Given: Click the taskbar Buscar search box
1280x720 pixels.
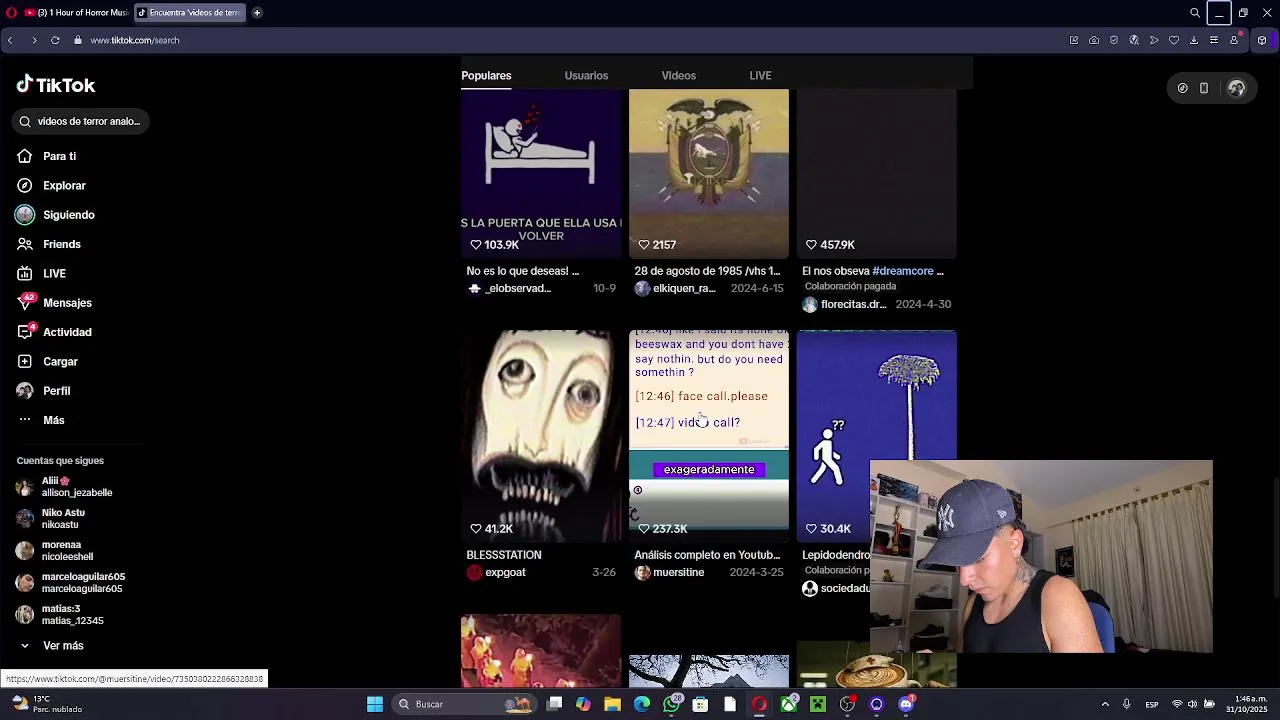Looking at the screenshot, I should point(466,704).
